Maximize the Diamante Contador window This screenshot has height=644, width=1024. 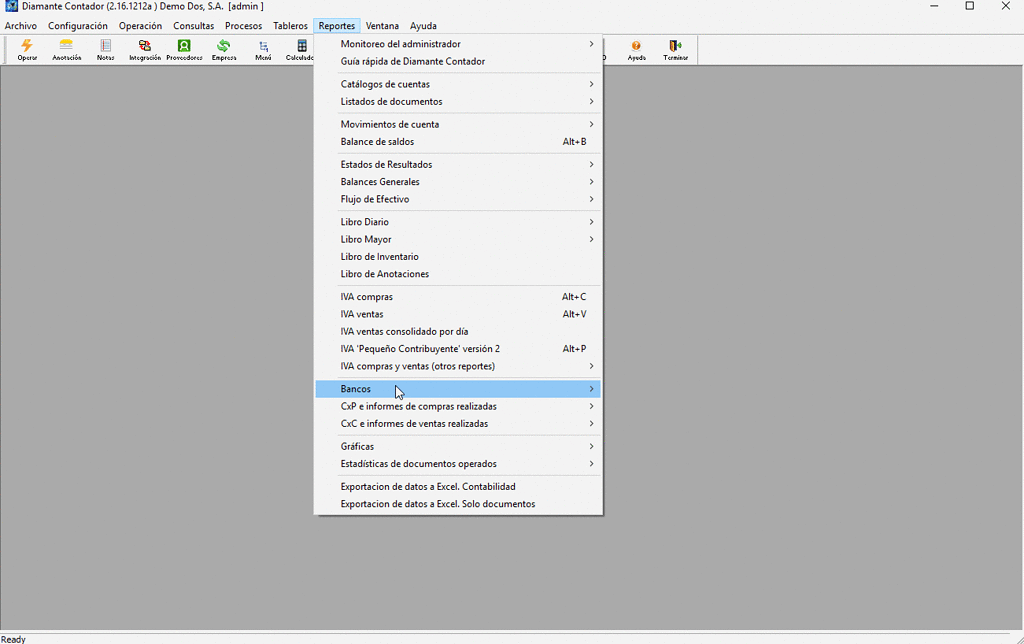click(x=970, y=7)
